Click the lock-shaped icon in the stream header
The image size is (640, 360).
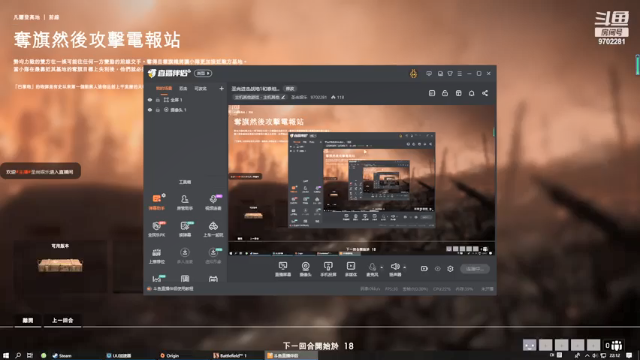click(x=445, y=93)
